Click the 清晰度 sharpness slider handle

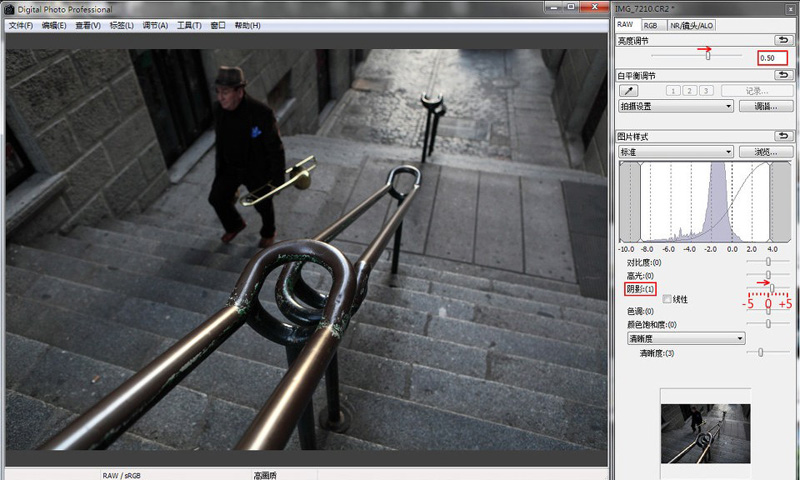(x=760, y=352)
